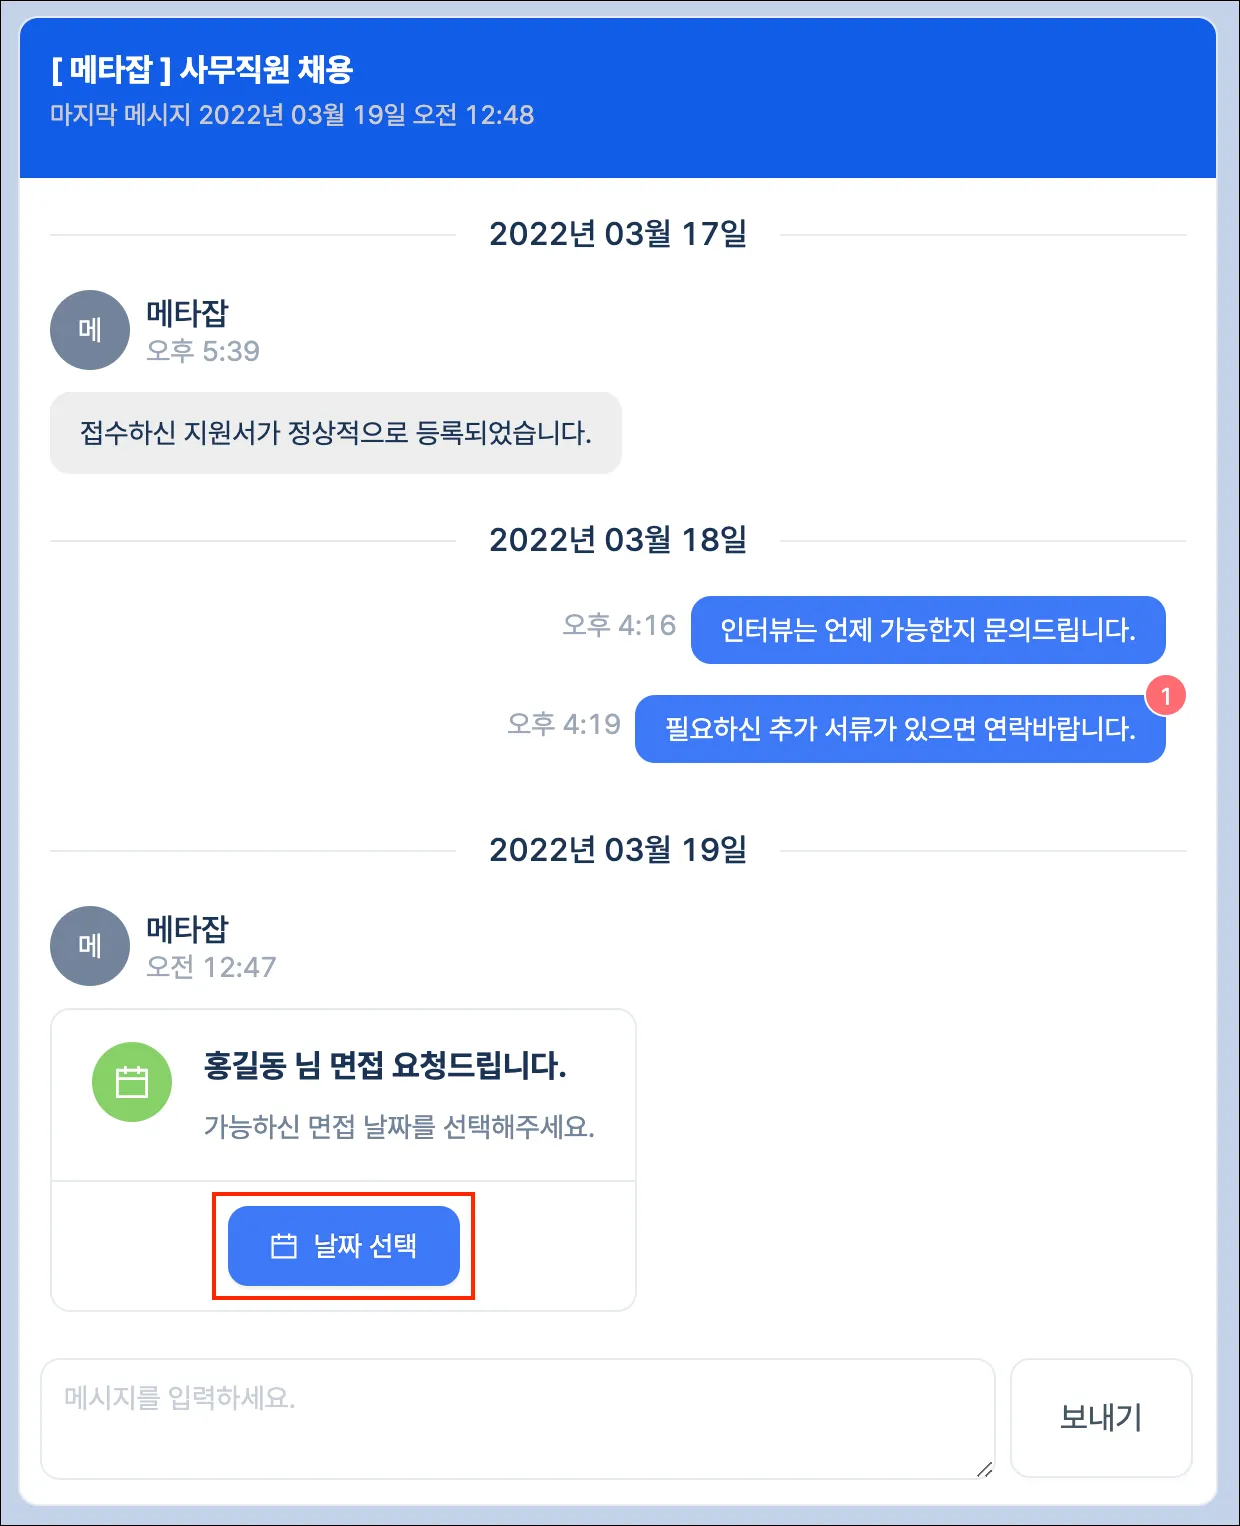1240x1526 pixels.
Task: Click the 2022년 03월 18일 date divider
Action: pos(618,541)
